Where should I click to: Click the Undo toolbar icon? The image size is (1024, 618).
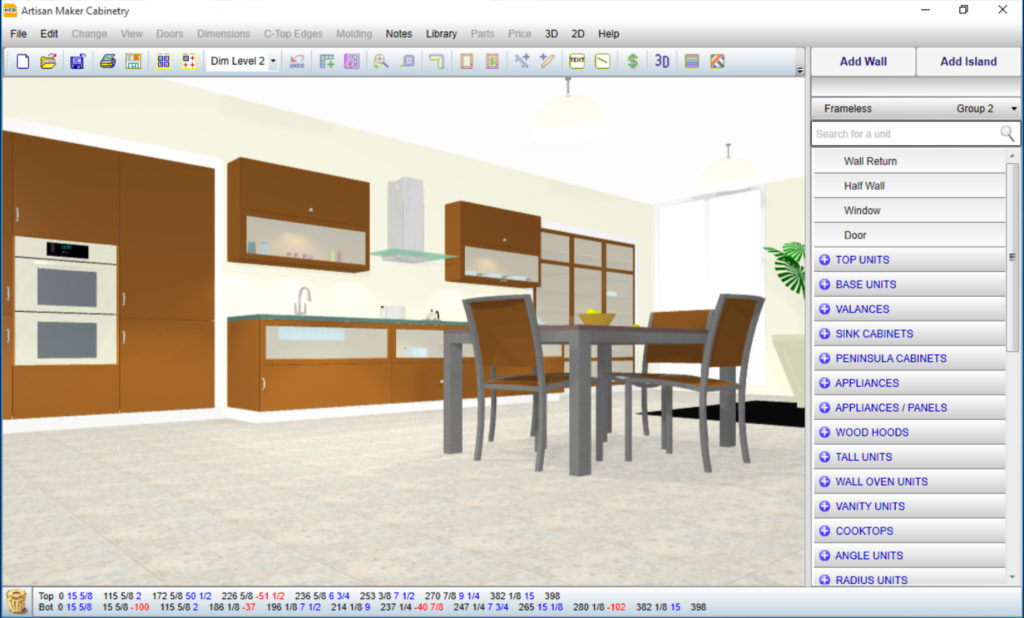(x=297, y=61)
